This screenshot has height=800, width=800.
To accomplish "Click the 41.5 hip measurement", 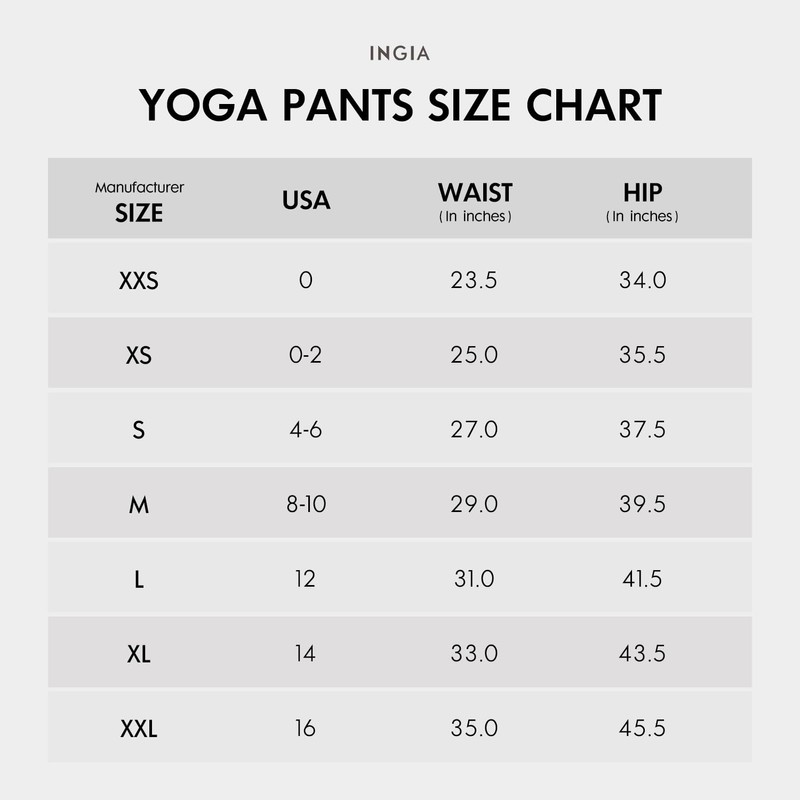I will pyautogui.click(x=642, y=579).
